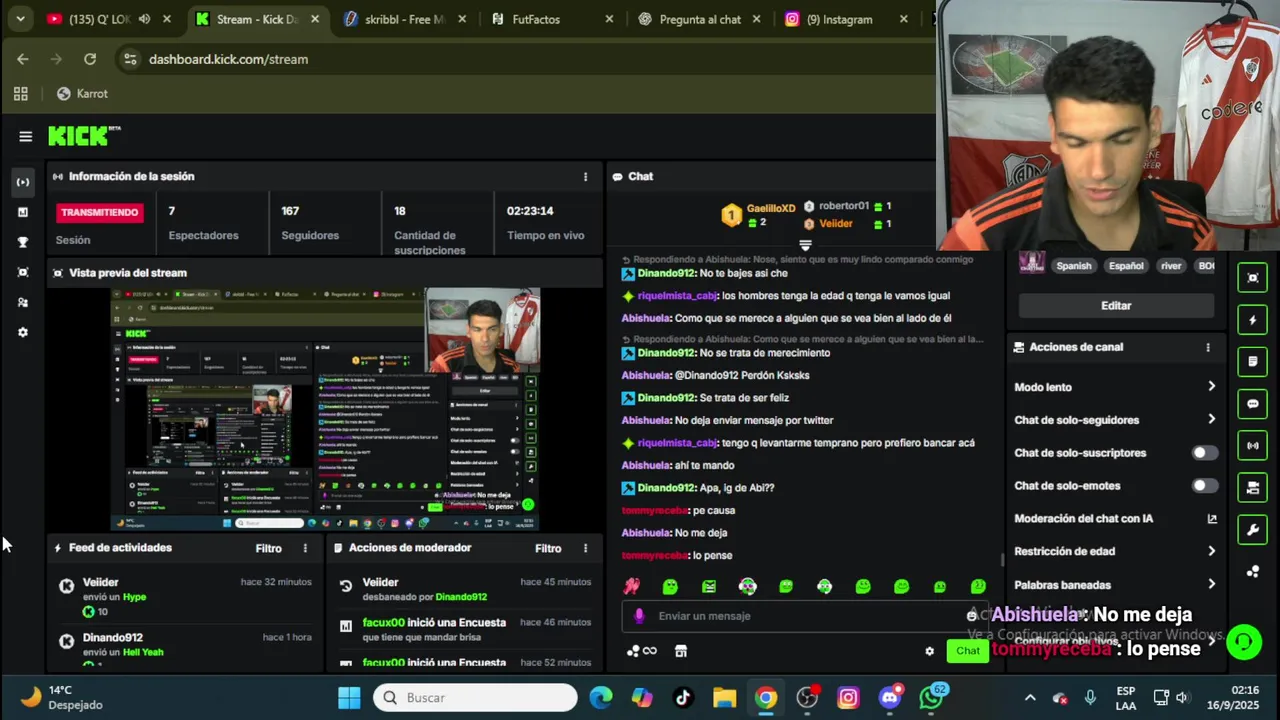
Task: Click the Karrot bookmark
Action: pyautogui.click(x=82, y=94)
